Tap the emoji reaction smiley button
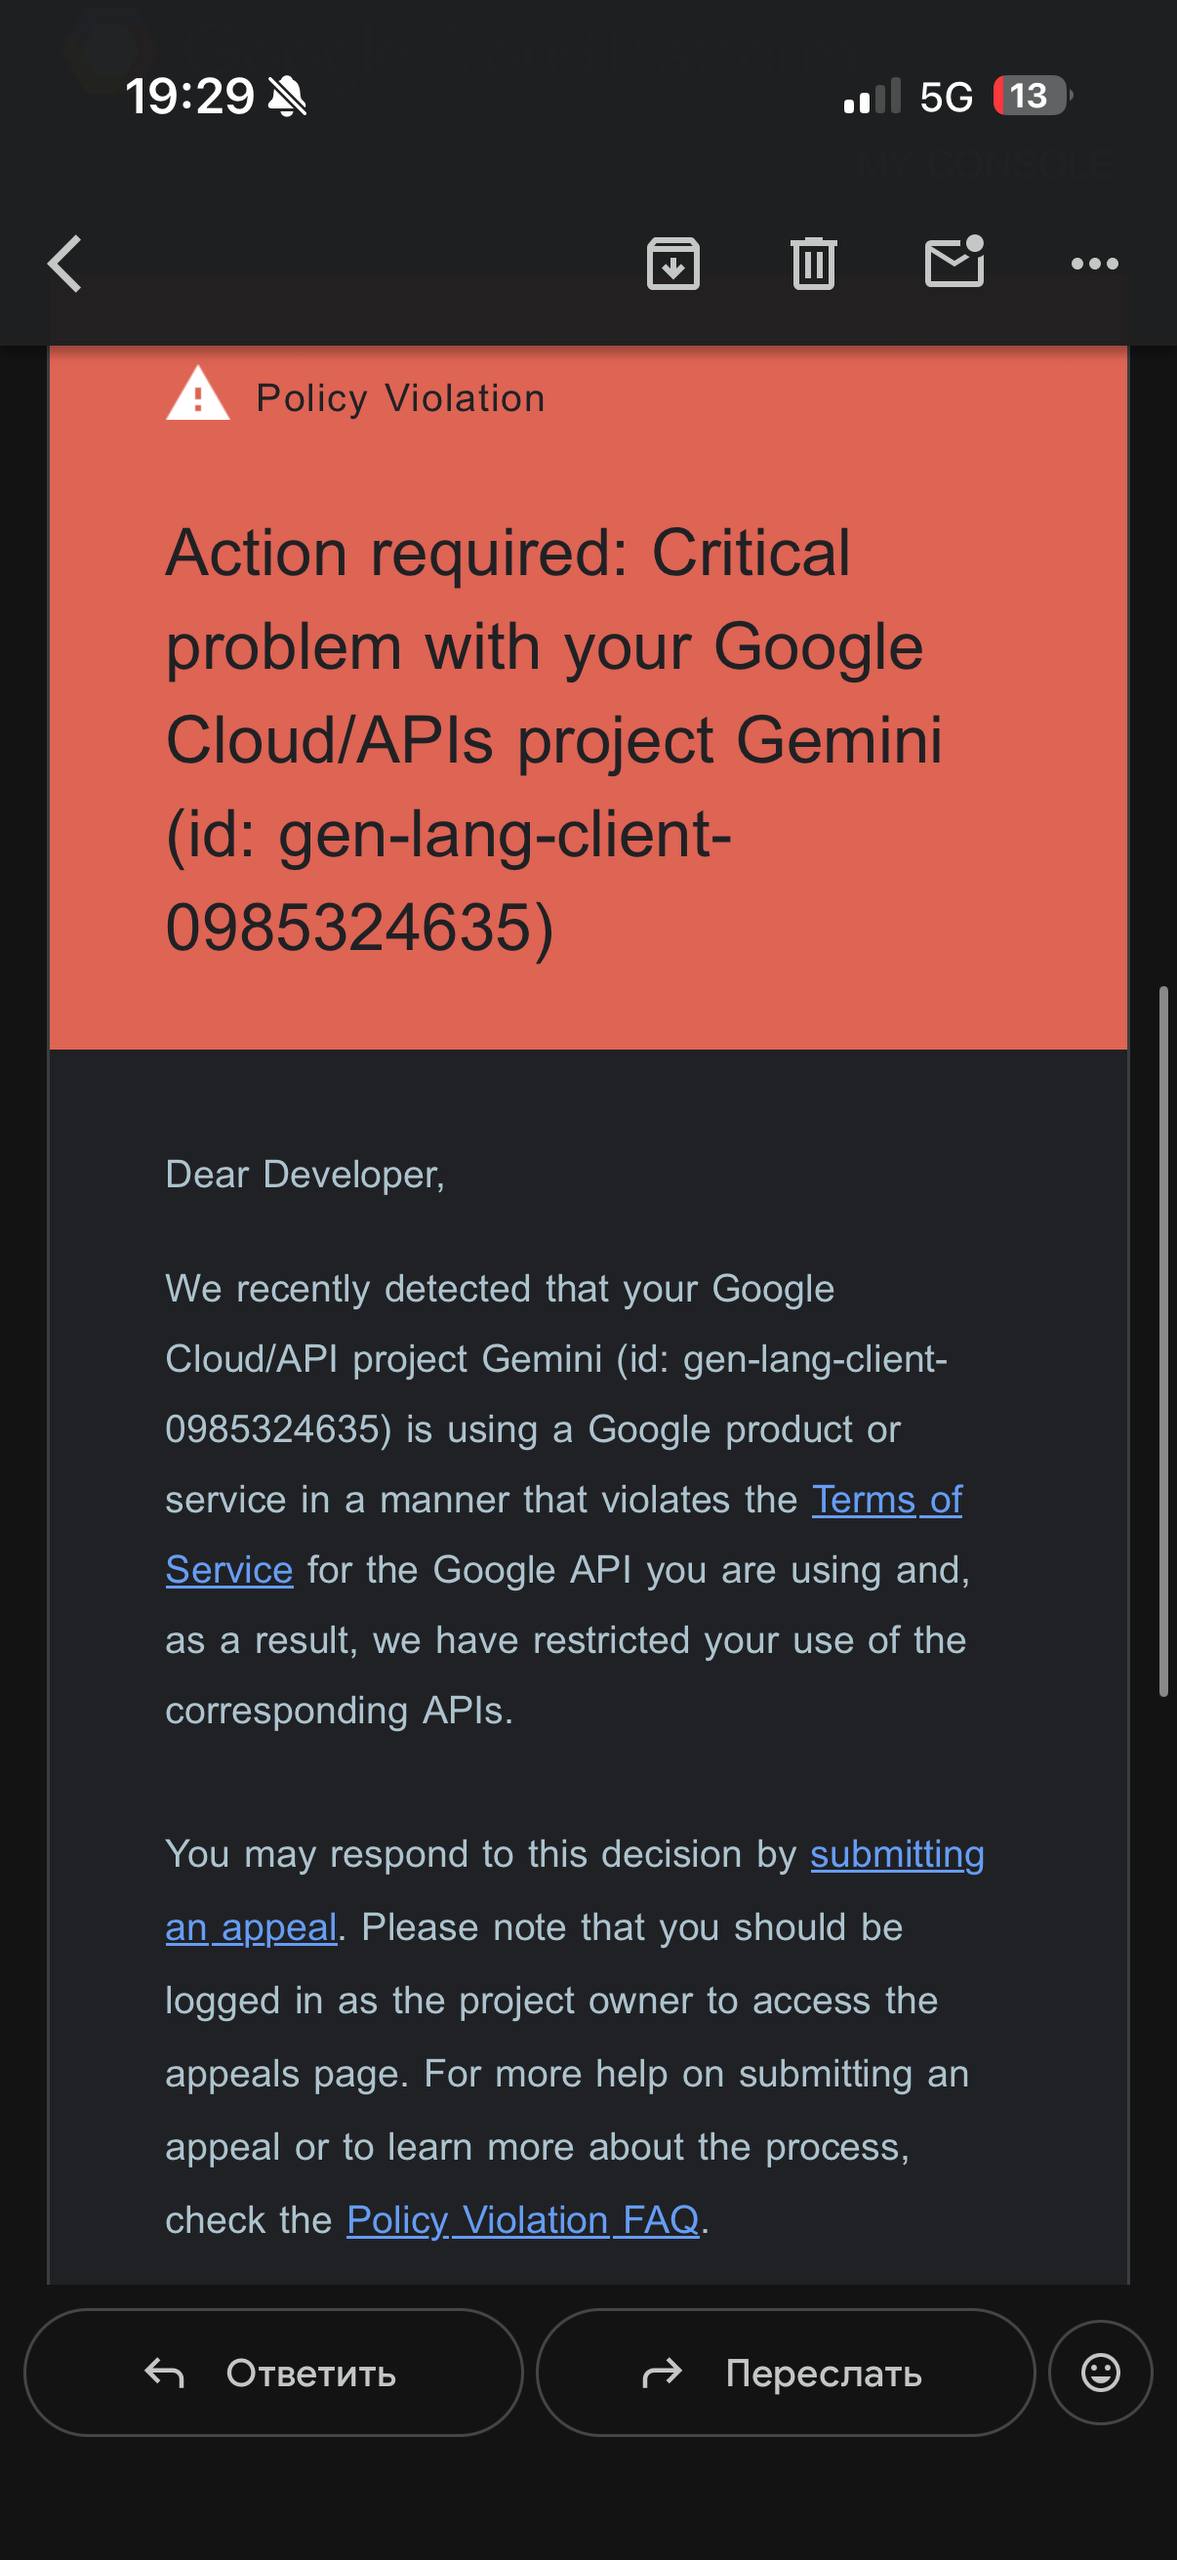This screenshot has height=2560, width=1177. point(1100,2372)
